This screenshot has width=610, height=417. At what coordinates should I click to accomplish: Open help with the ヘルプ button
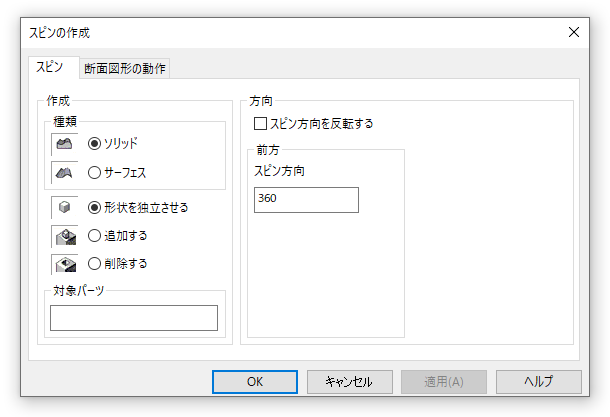tap(539, 382)
